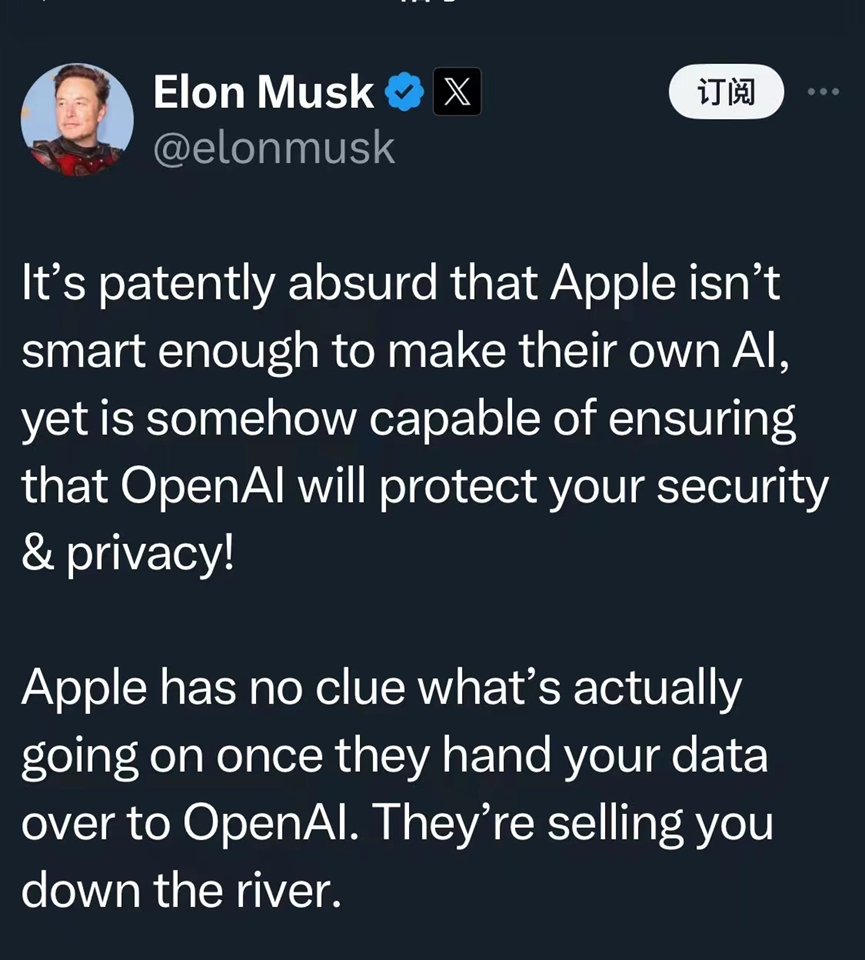
Task: Click the phrase "They're selling you"
Action: point(573,824)
